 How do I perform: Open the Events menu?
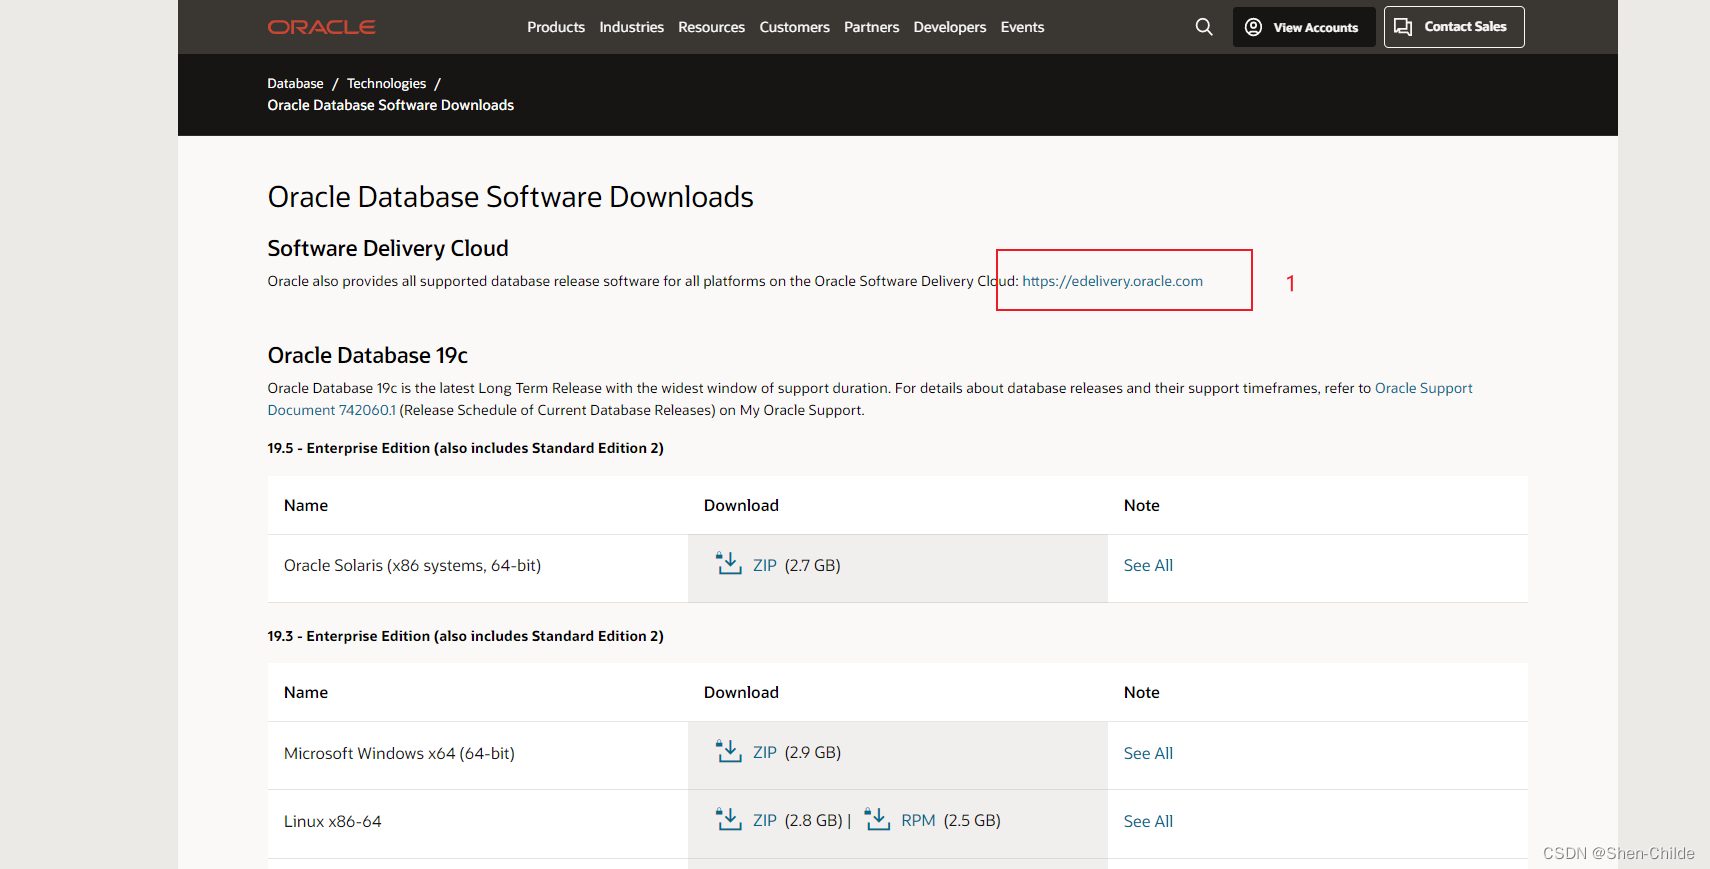click(1022, 27)
